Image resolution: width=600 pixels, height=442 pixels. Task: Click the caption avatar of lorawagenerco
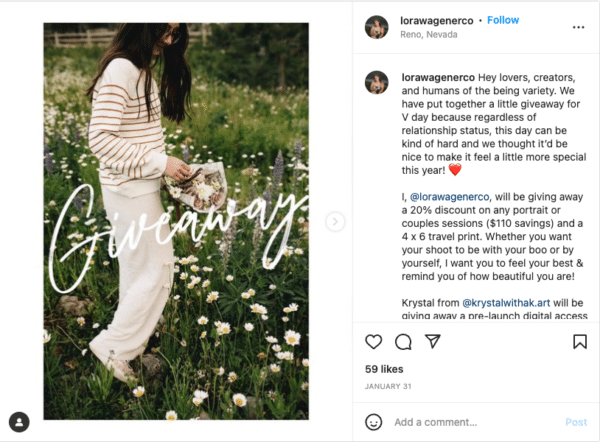pos(377,82)
